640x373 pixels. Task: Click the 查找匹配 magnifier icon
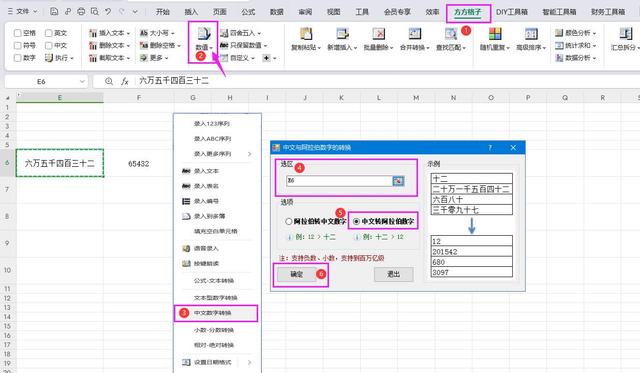click(x=451, y=34)
